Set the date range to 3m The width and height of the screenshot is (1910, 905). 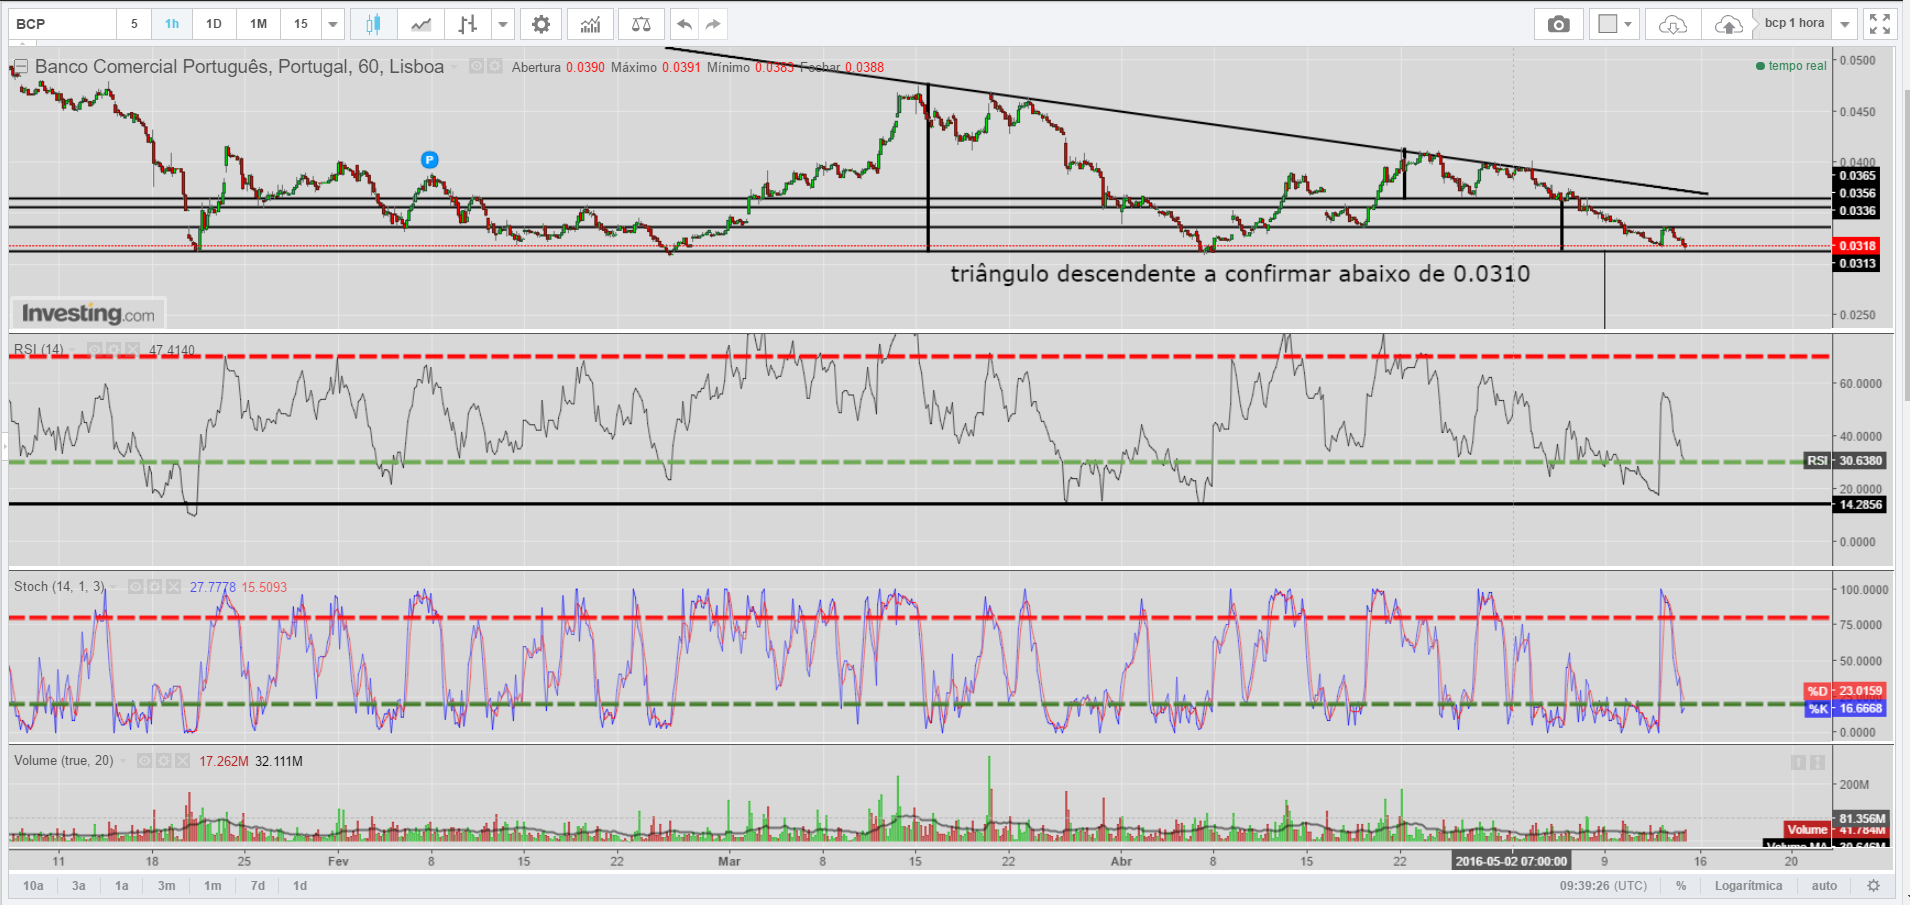(x=167, y=885)
